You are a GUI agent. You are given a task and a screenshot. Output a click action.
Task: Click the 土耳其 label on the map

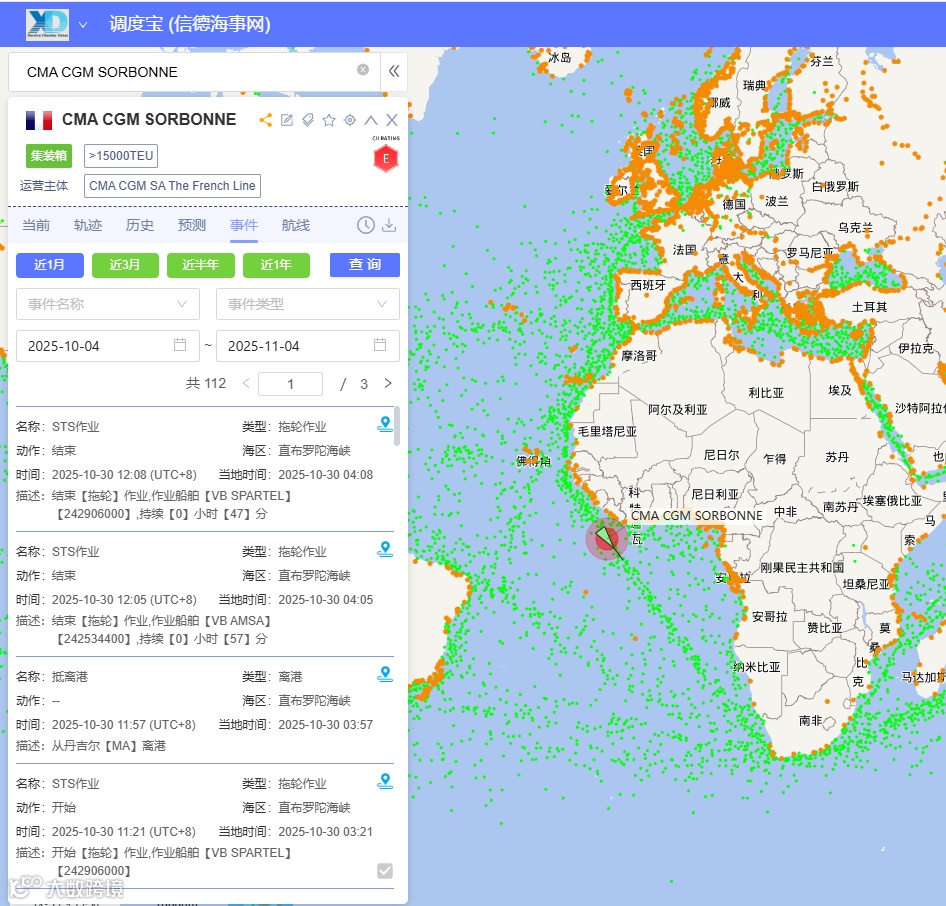tap(869, 307)
